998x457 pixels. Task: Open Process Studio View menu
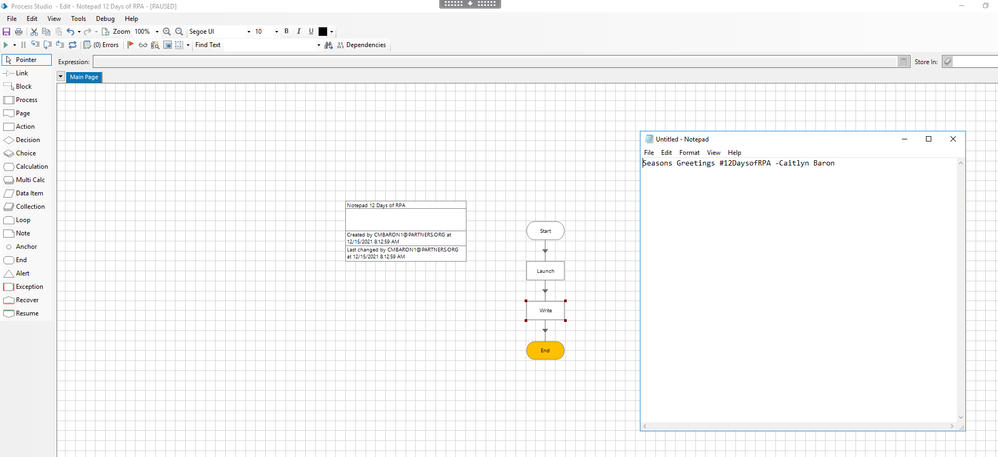pos(54,19)
